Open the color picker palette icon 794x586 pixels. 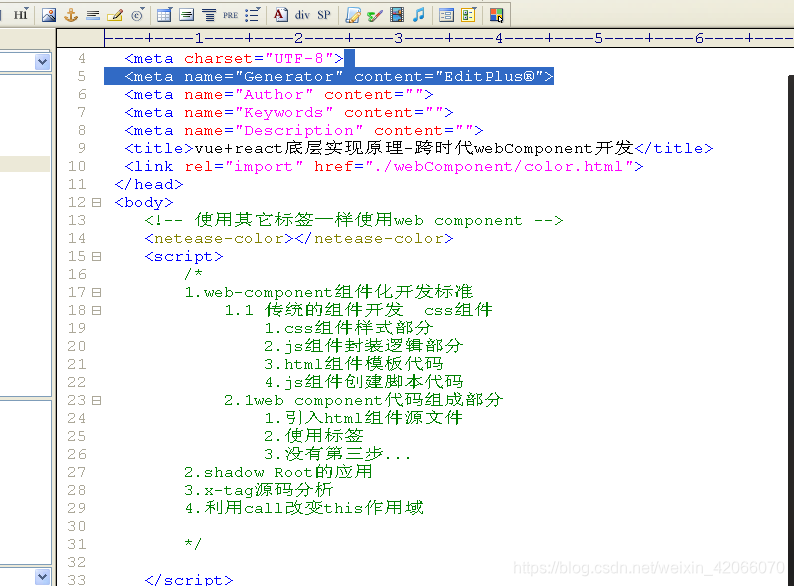point(496,15)
